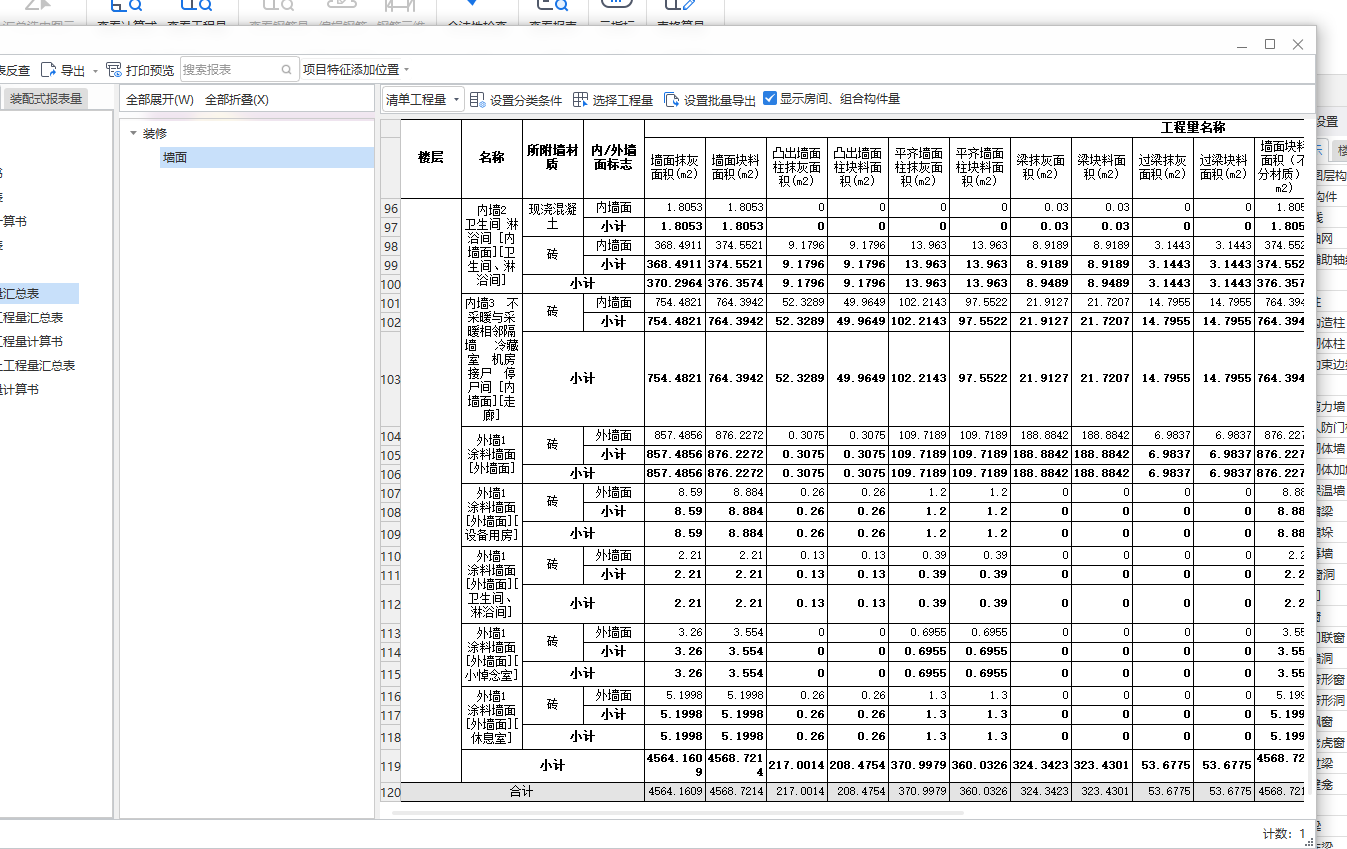Click the 内/外墙面标志 column header
The width and height of the screenshot is (1347, 849).
point(614,158)
